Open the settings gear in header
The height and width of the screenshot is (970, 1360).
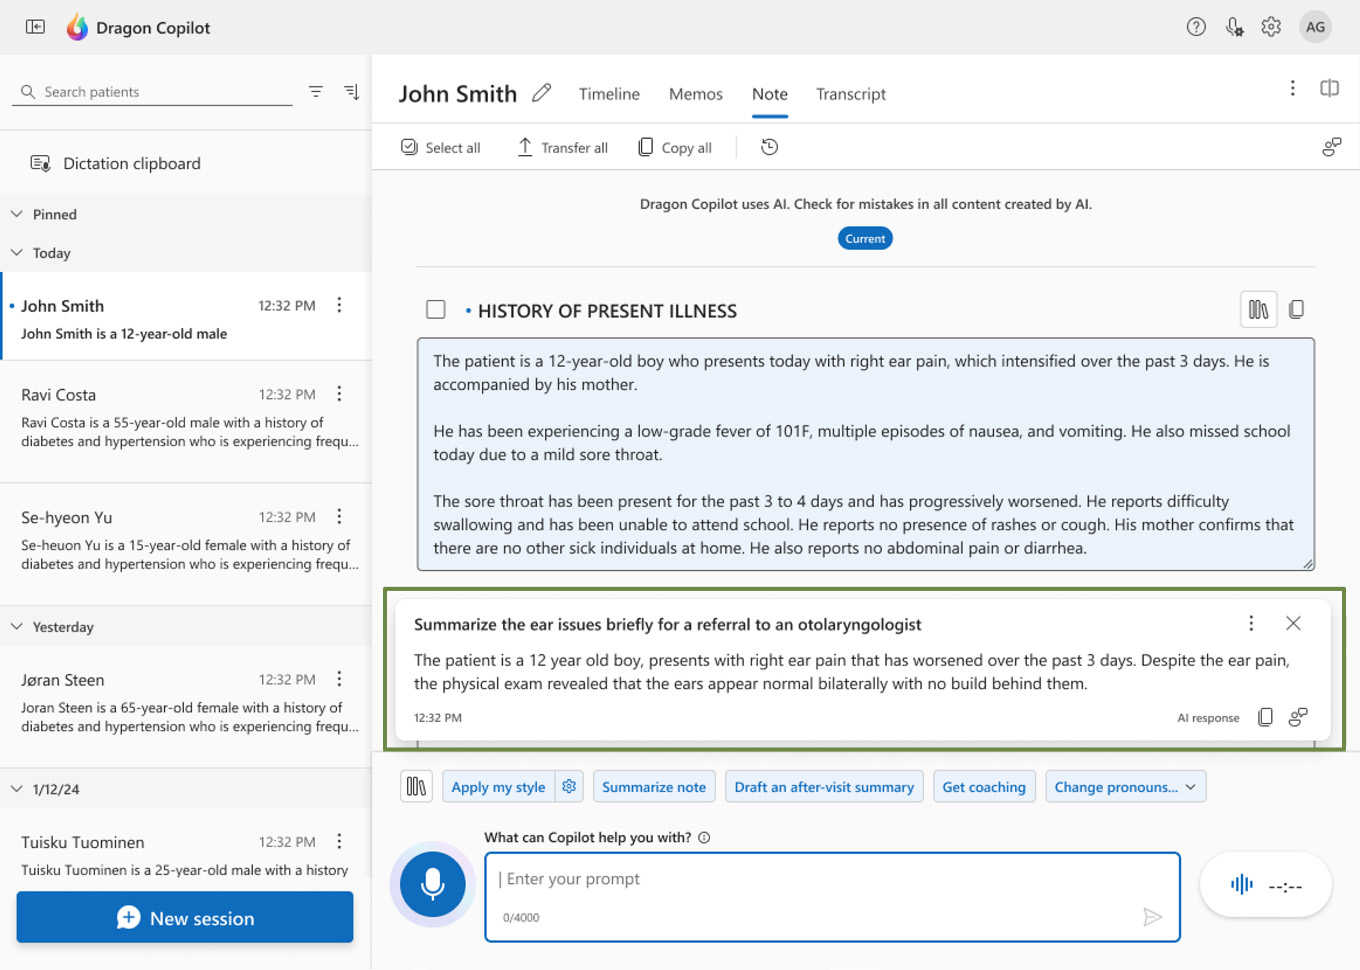click(1271, 27)
